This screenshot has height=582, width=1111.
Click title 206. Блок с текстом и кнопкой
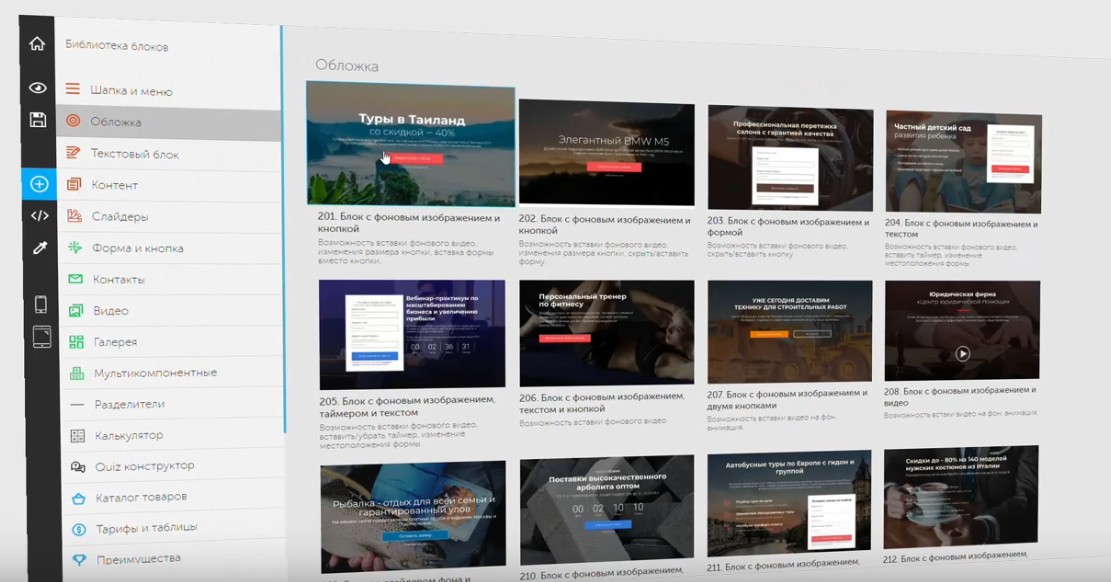602,403
